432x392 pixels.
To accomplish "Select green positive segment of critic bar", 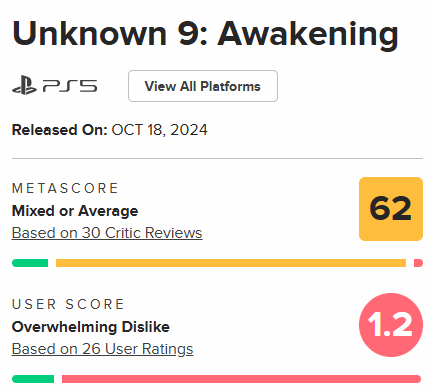I will tap(30, 263).
